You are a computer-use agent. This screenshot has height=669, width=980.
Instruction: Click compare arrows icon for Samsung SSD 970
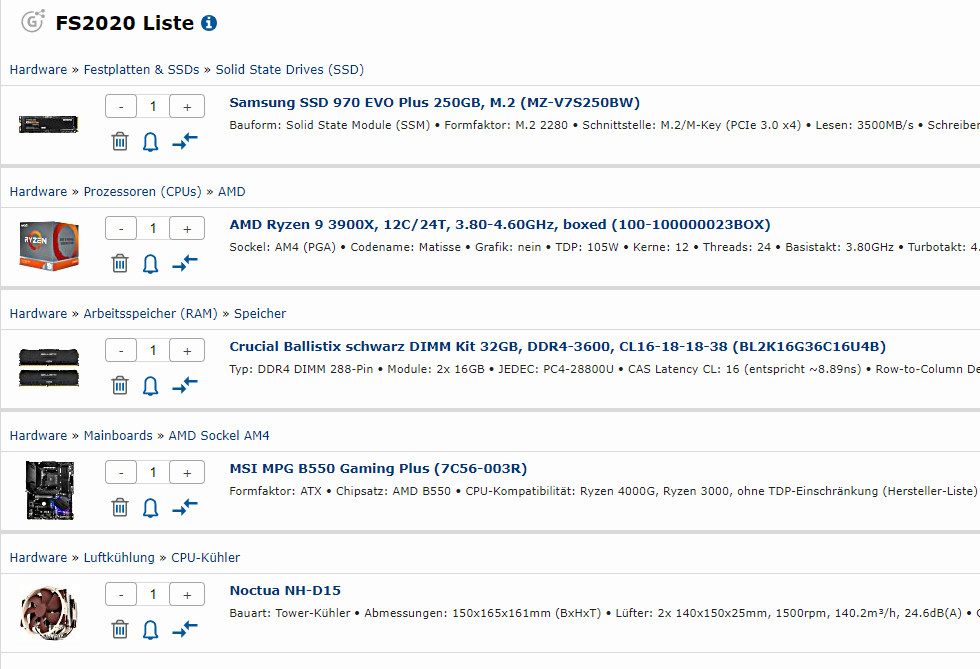(185, 141)
